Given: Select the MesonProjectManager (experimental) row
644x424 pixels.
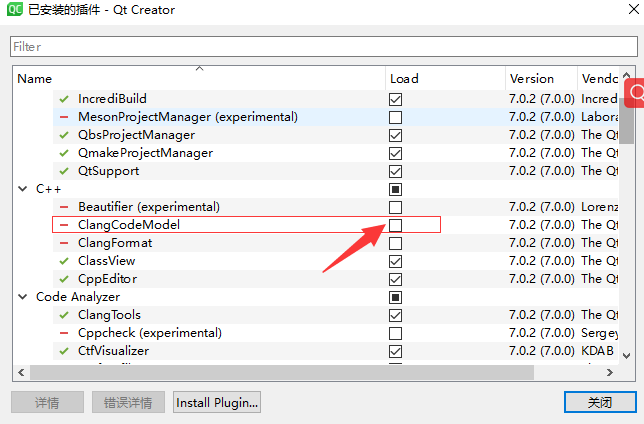Looking at the screenshot, I should click(x=336, y=117).
